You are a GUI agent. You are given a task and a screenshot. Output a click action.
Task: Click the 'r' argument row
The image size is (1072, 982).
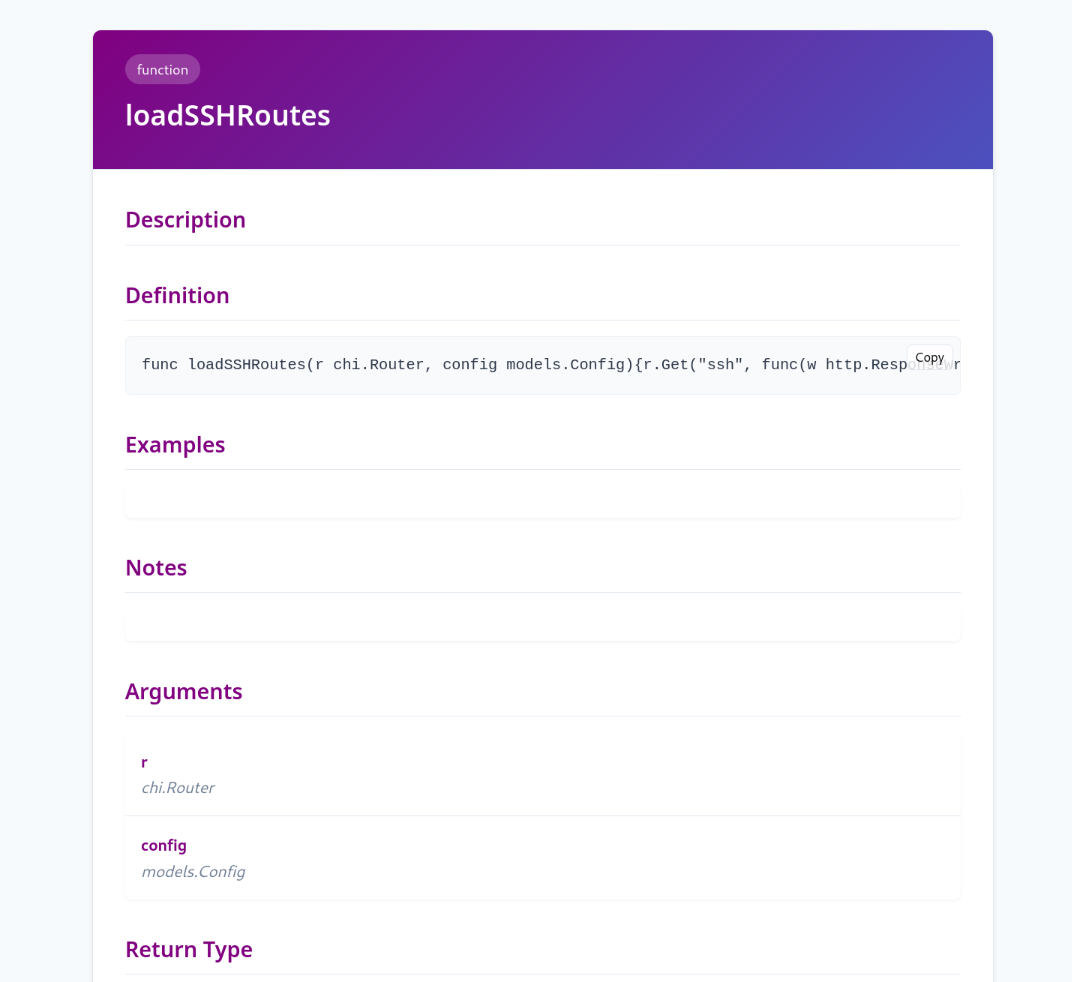543,774
